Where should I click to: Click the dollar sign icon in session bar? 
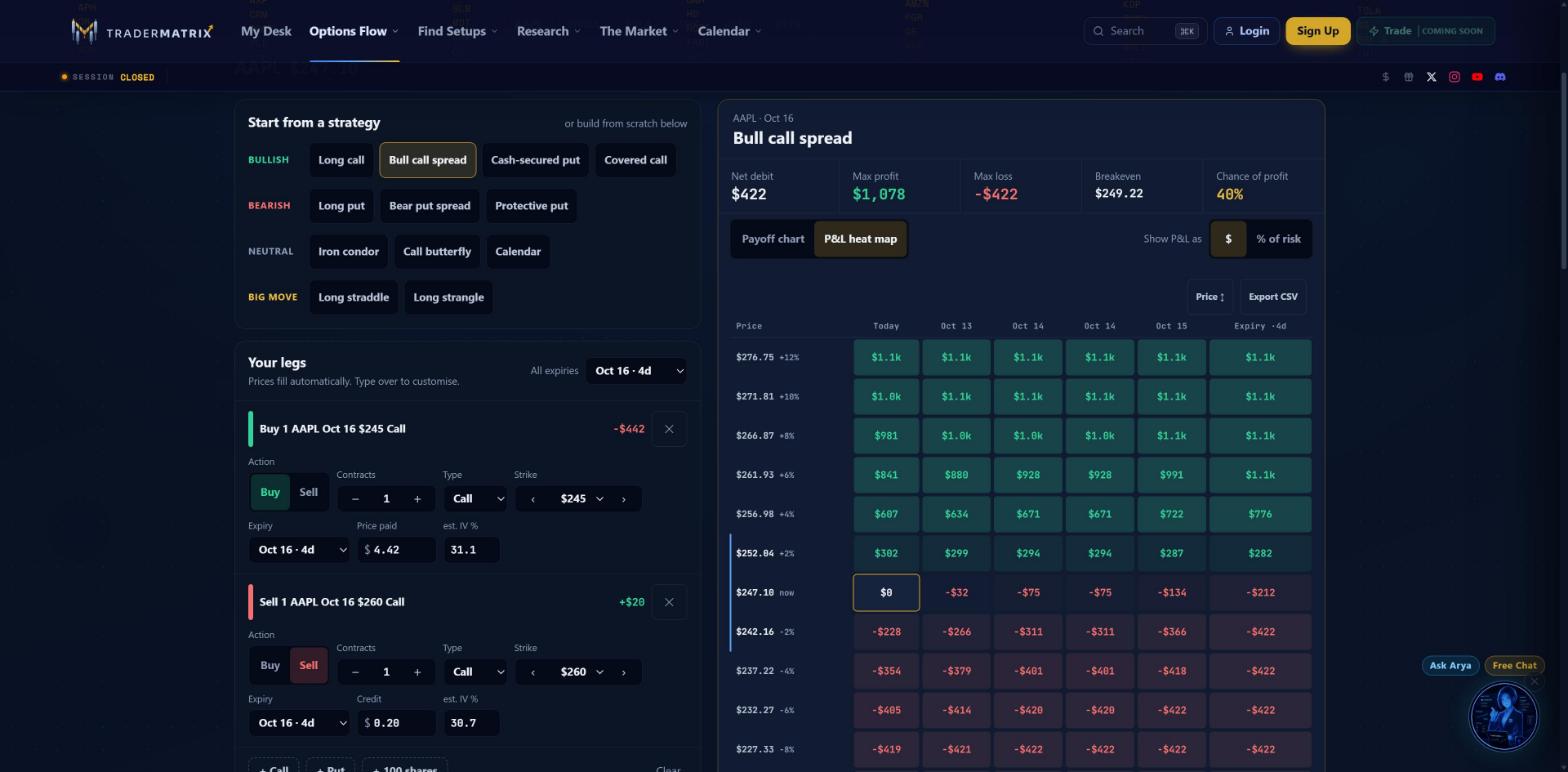(x=1385, y=77)
